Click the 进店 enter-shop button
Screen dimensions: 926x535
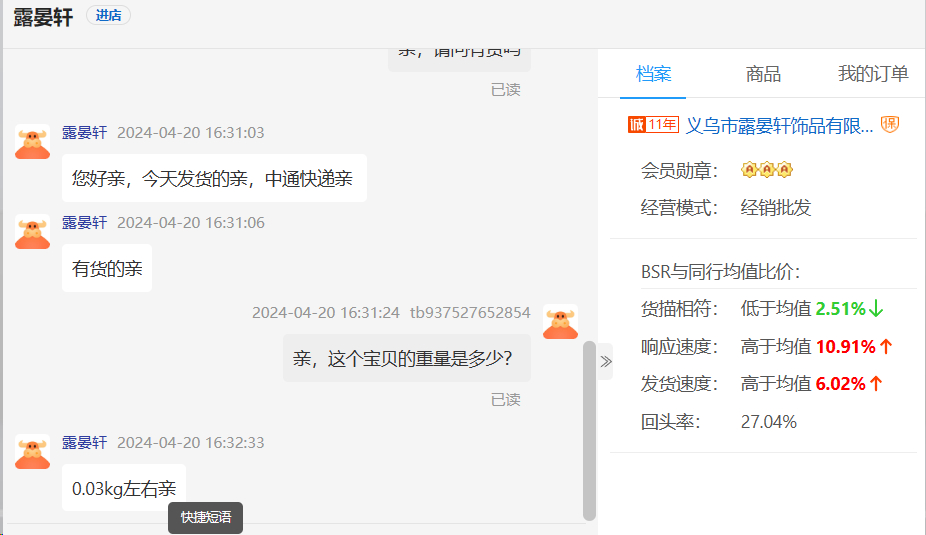(x=108, y=15)
